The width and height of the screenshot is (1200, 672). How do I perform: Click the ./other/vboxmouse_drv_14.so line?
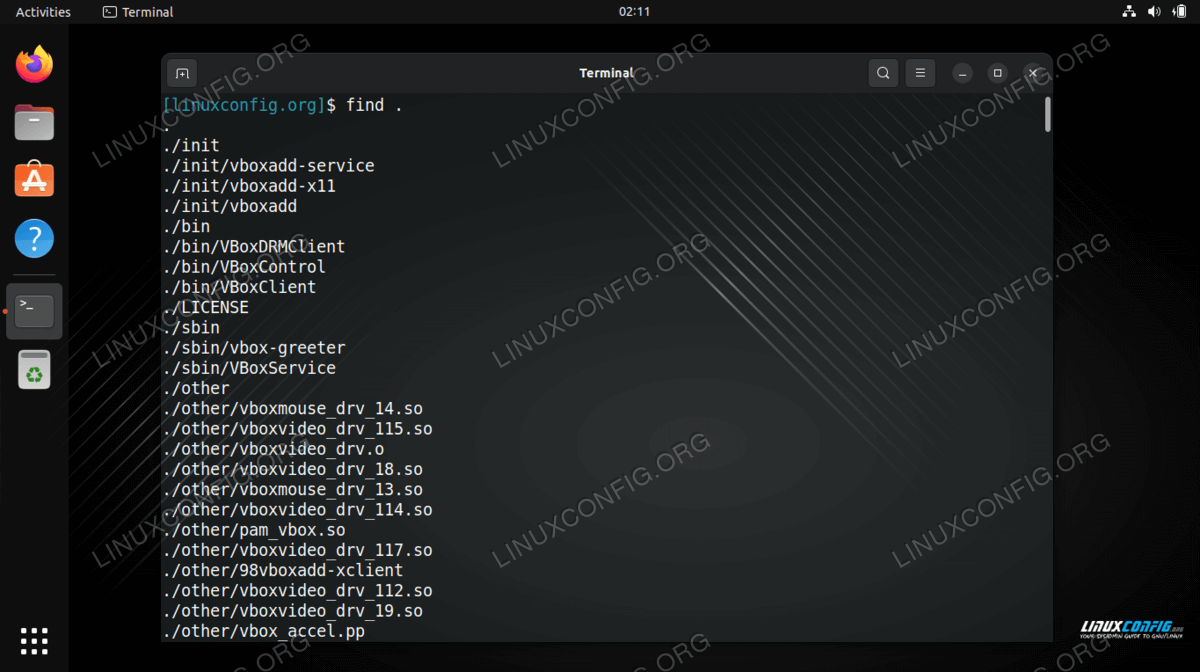point(292,409)
